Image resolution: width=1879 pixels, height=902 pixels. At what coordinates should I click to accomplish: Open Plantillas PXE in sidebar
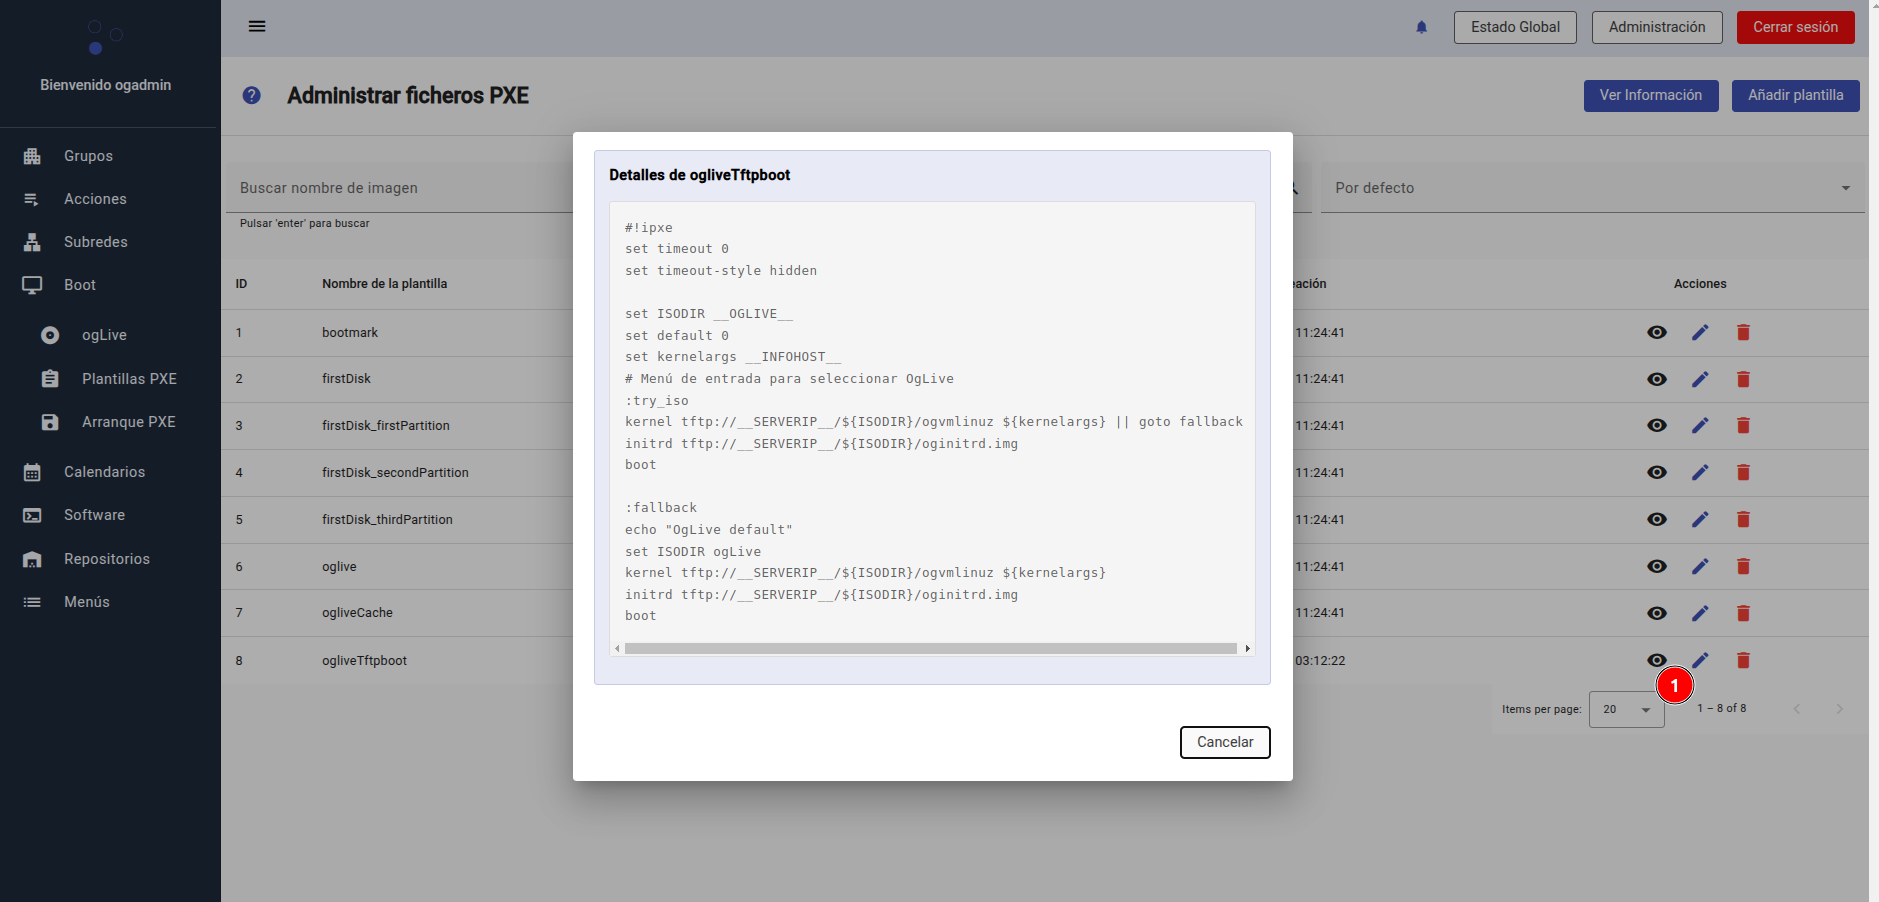[x=129, y=379]
